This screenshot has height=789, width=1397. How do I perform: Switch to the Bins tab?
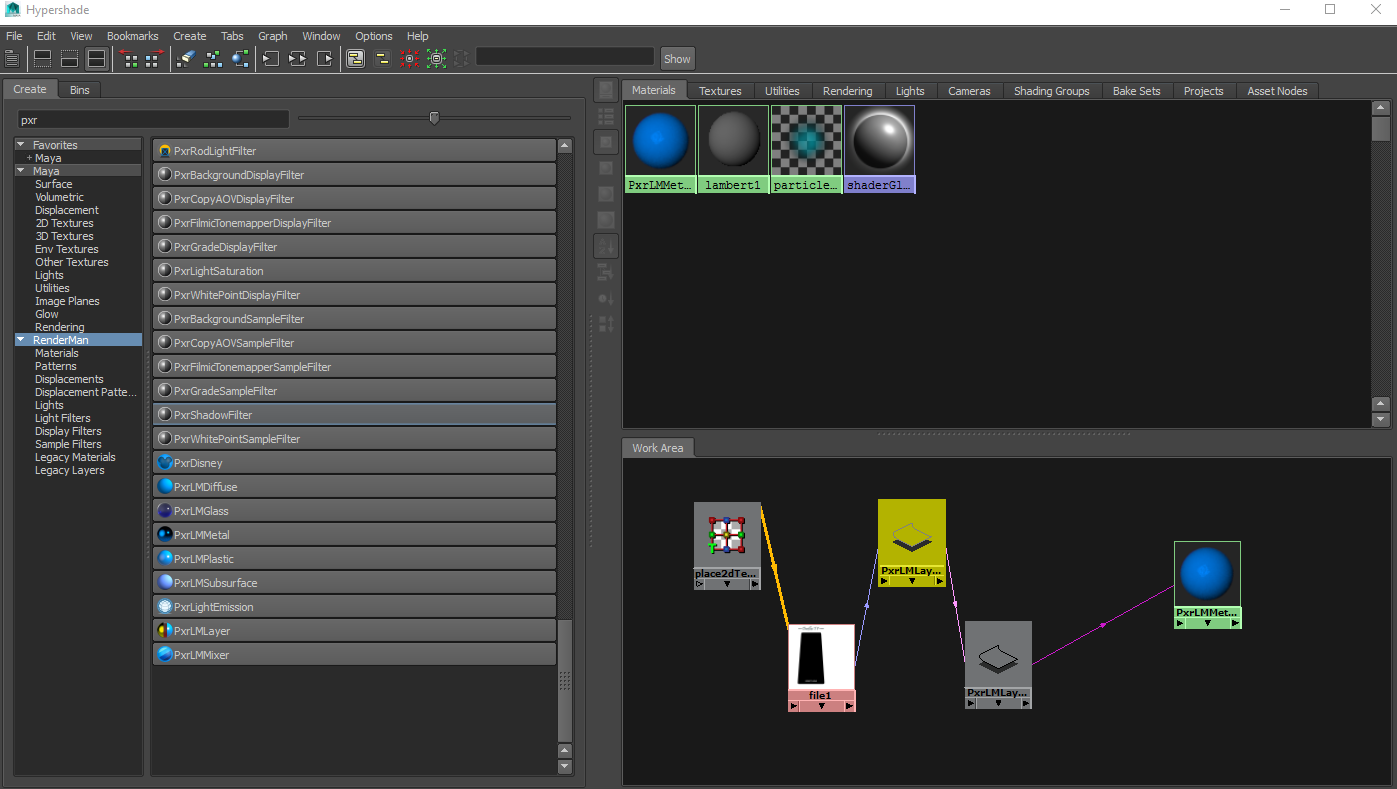point(80,90)
